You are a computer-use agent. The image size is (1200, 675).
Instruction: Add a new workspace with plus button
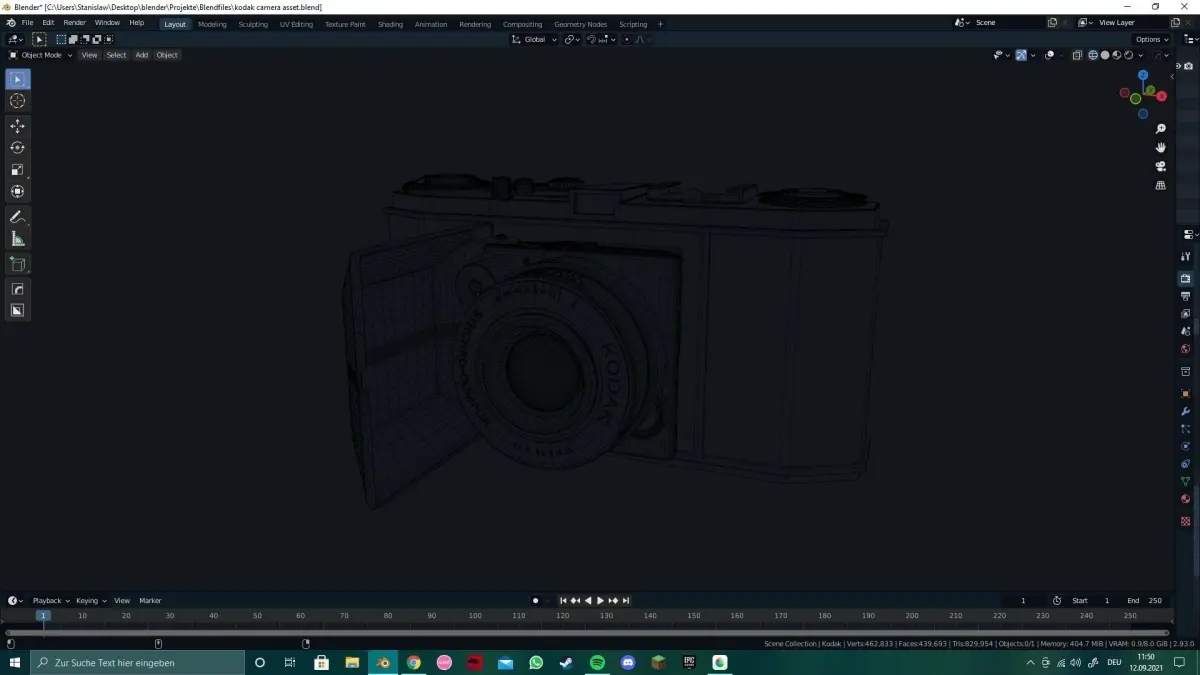pos(660,24)
